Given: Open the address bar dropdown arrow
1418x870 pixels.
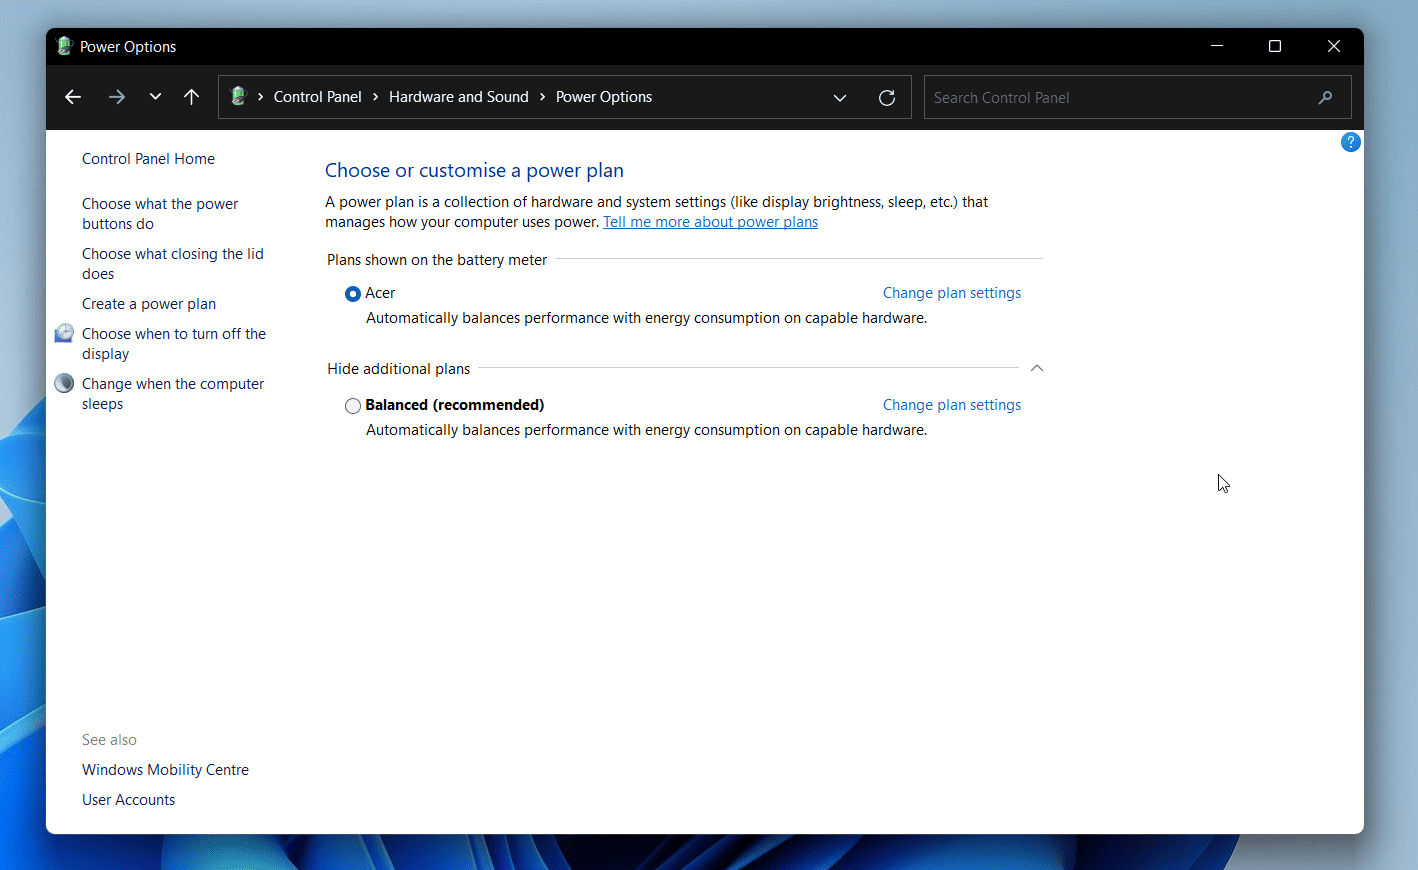Looking at the screenshot, I should [x=840, y=97].
